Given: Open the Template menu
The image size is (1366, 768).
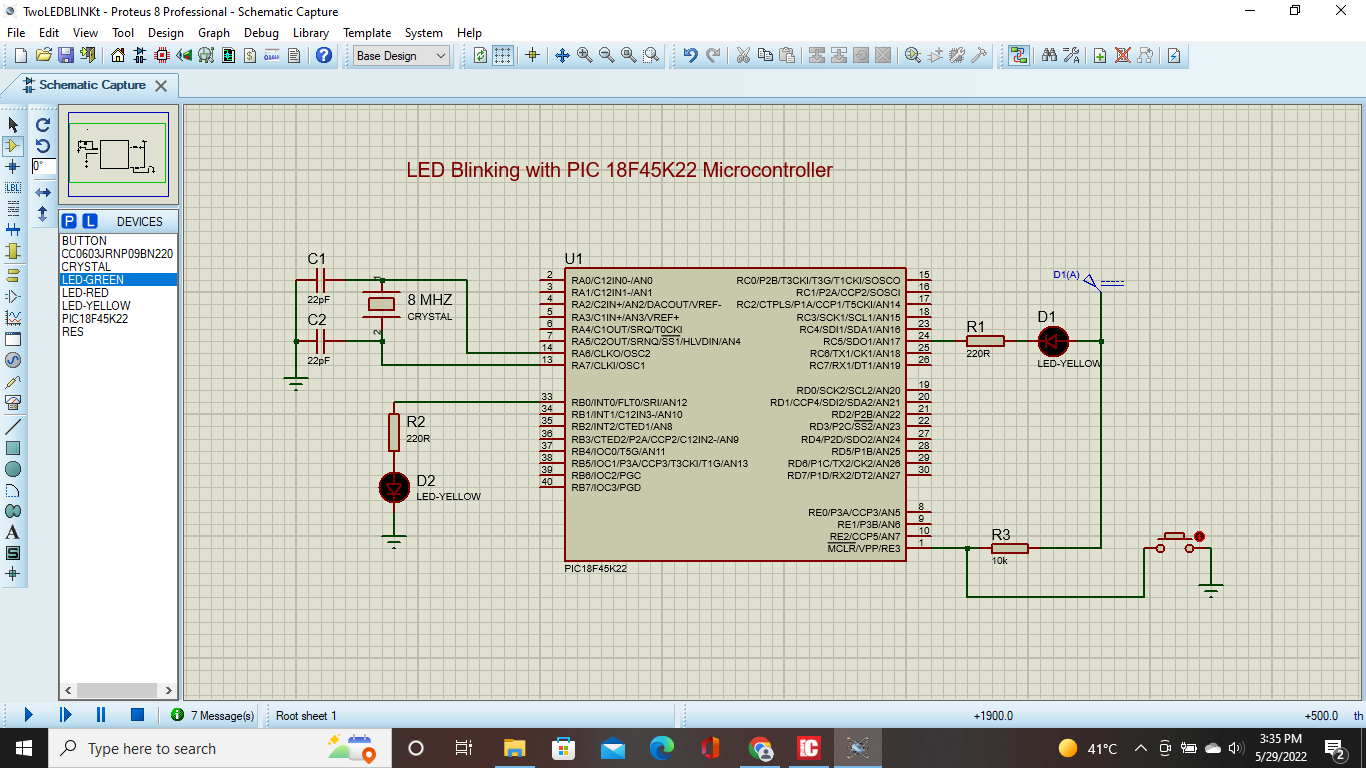Looking at the screenshot, I should (x=367, y=32).
